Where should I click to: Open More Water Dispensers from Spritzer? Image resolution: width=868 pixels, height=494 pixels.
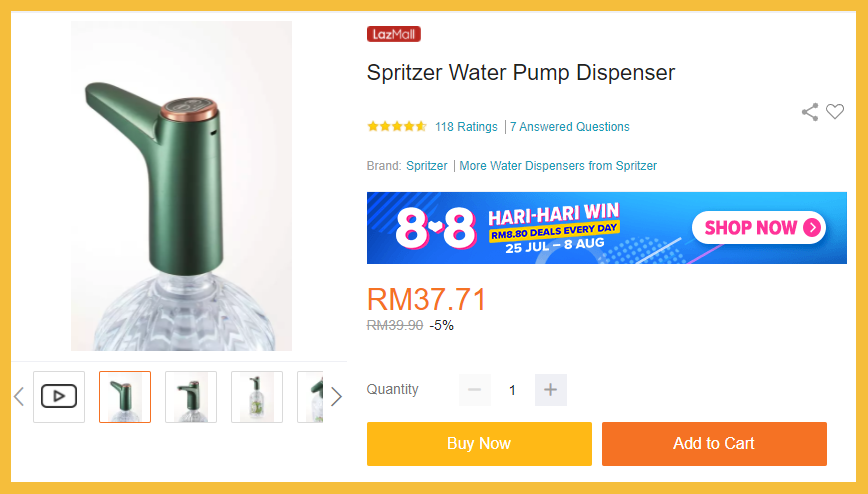coord(558,166)
